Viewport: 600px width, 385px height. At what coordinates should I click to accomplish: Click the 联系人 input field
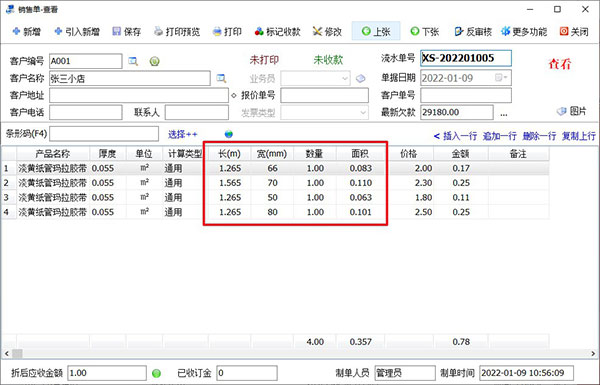point(197,113)
